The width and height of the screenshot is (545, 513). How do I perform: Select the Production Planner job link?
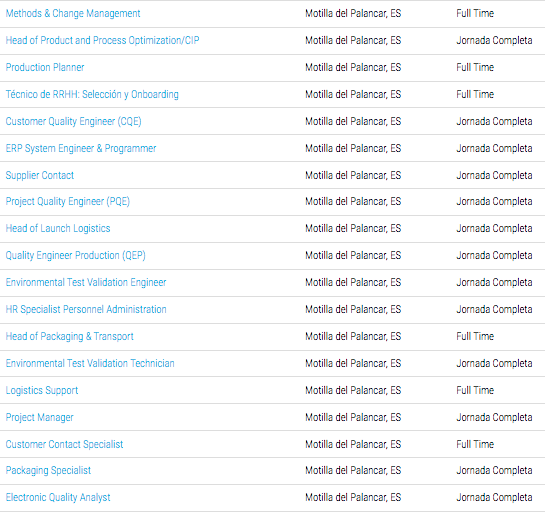click(45, 67)
